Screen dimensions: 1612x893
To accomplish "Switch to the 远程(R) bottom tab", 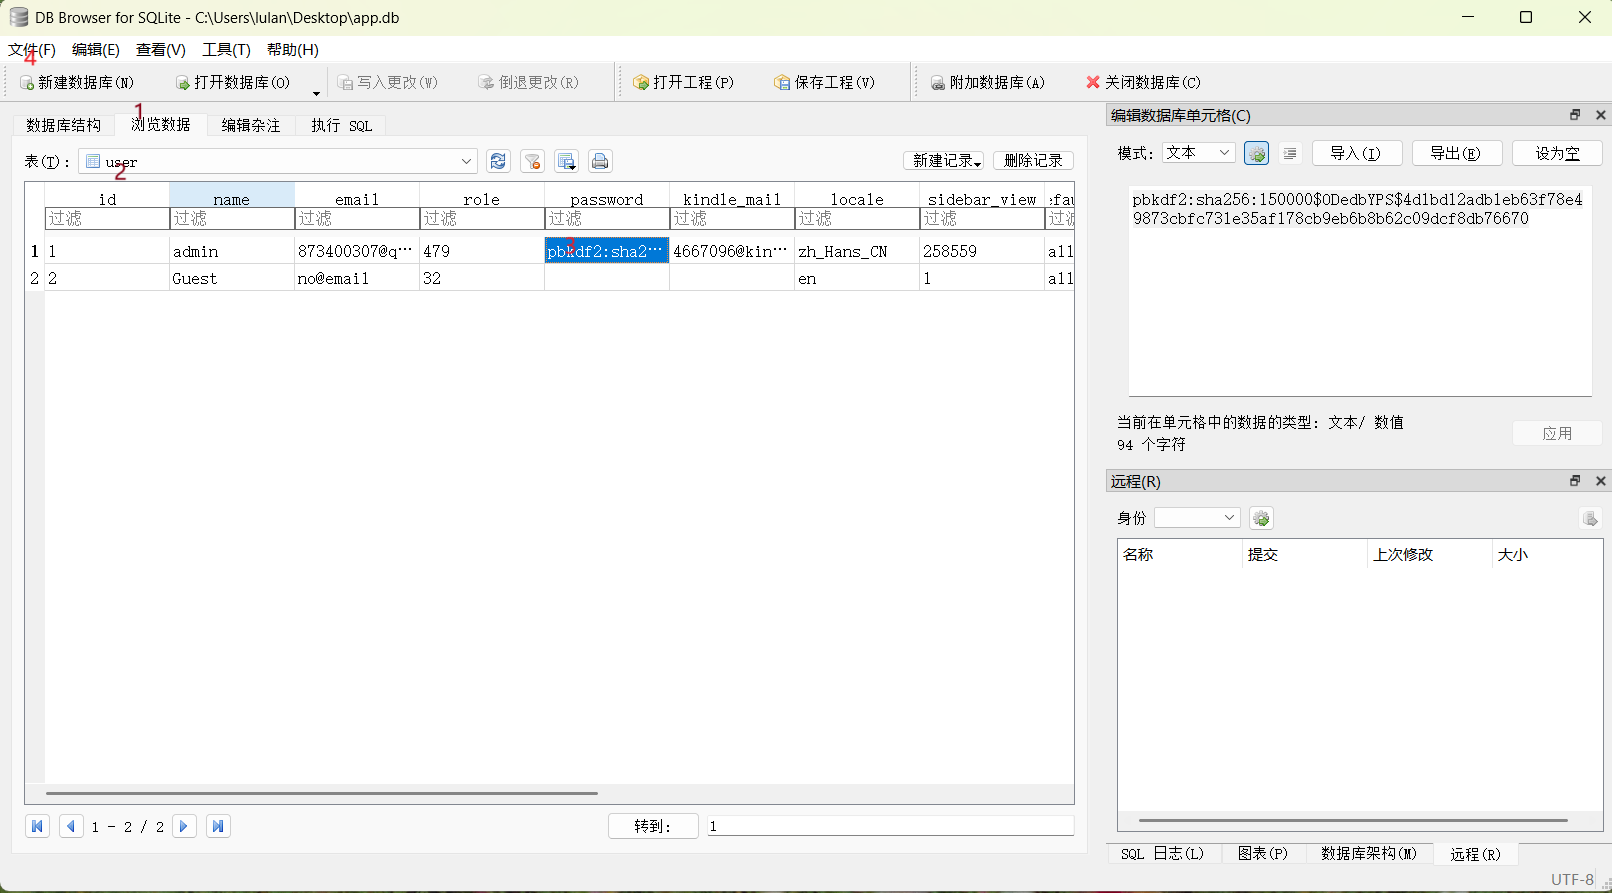I will pos(1475,854).
